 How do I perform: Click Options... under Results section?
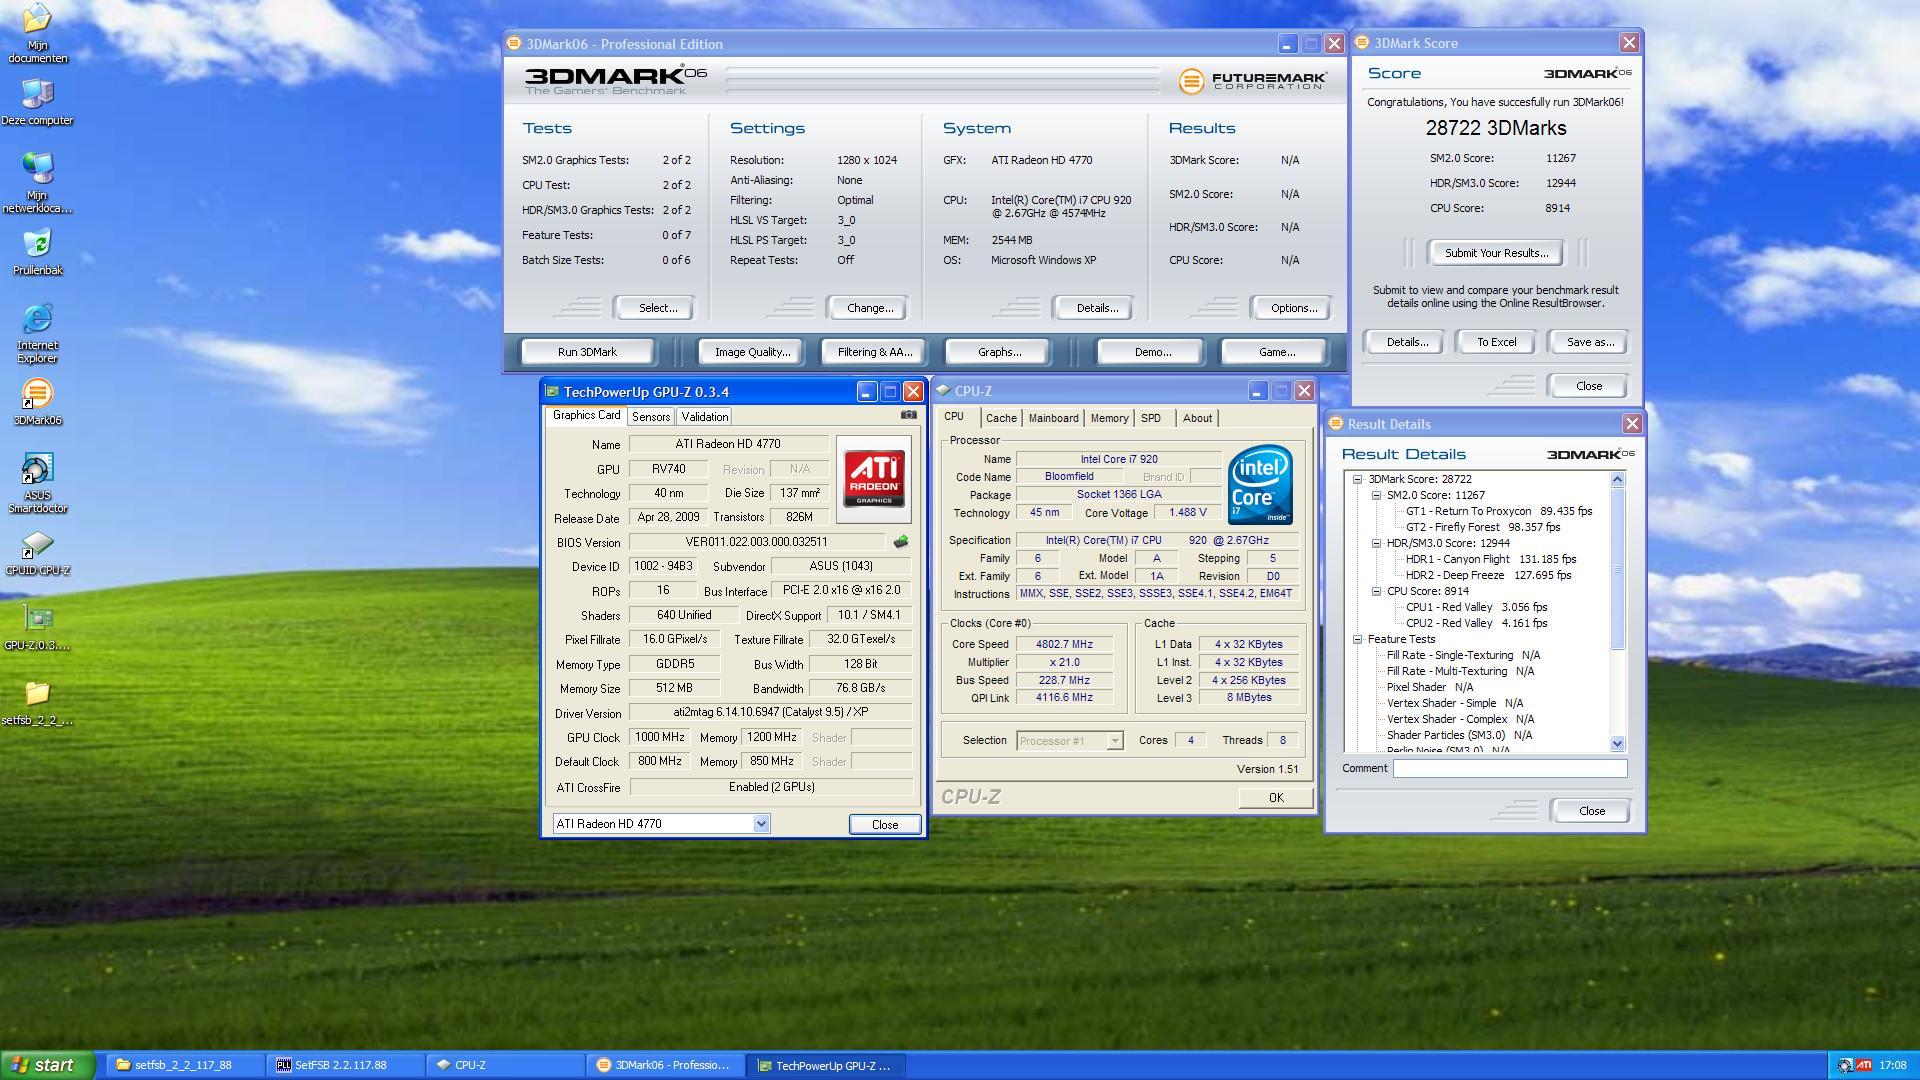point(1294,308)
